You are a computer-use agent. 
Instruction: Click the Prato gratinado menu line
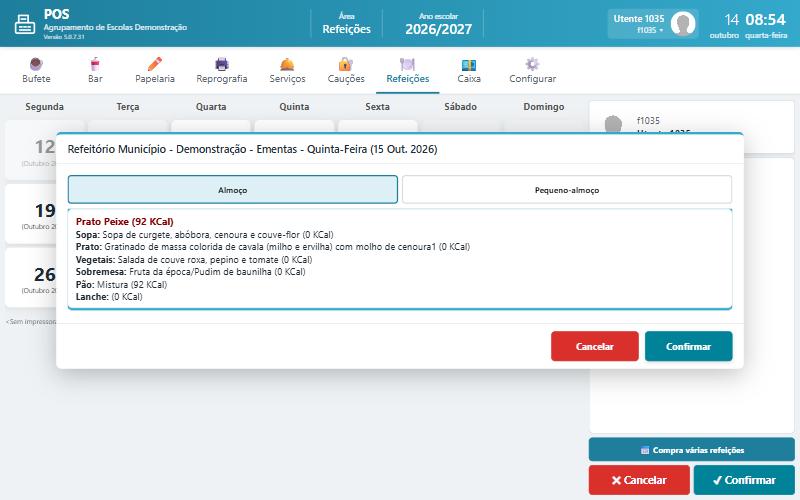[272, 247]
